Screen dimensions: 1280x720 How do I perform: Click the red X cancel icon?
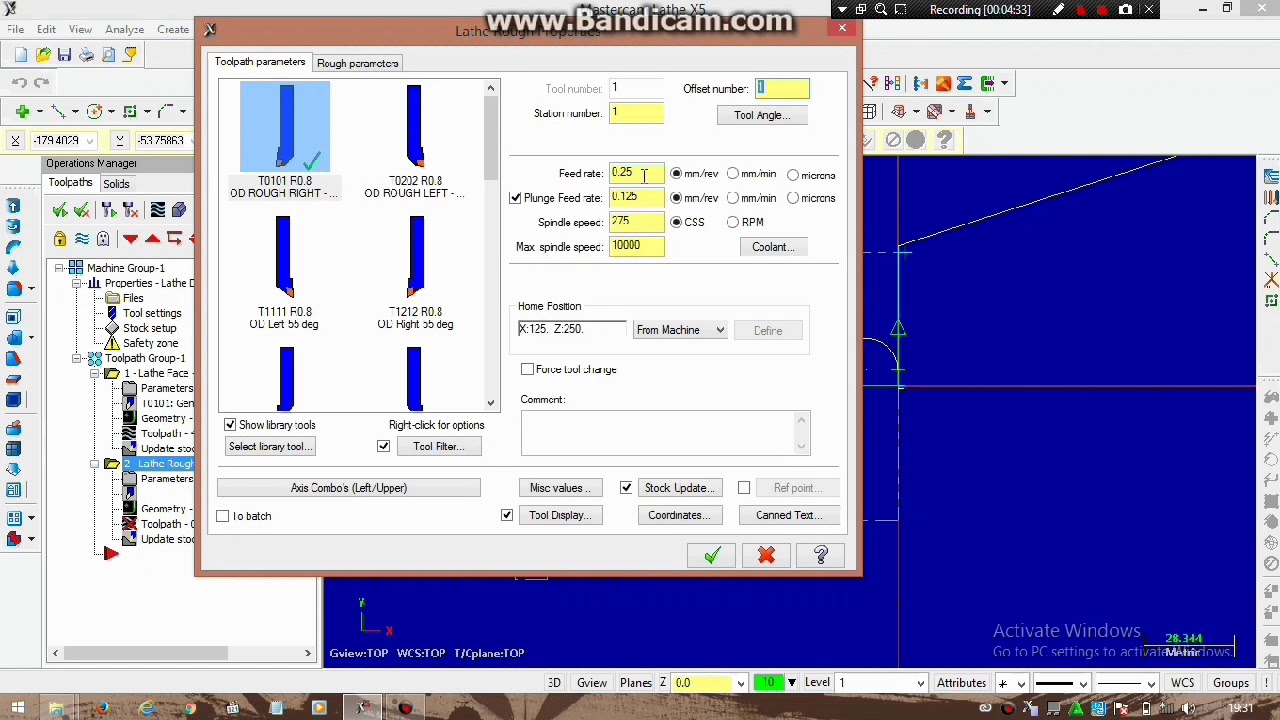pos(766,556)
